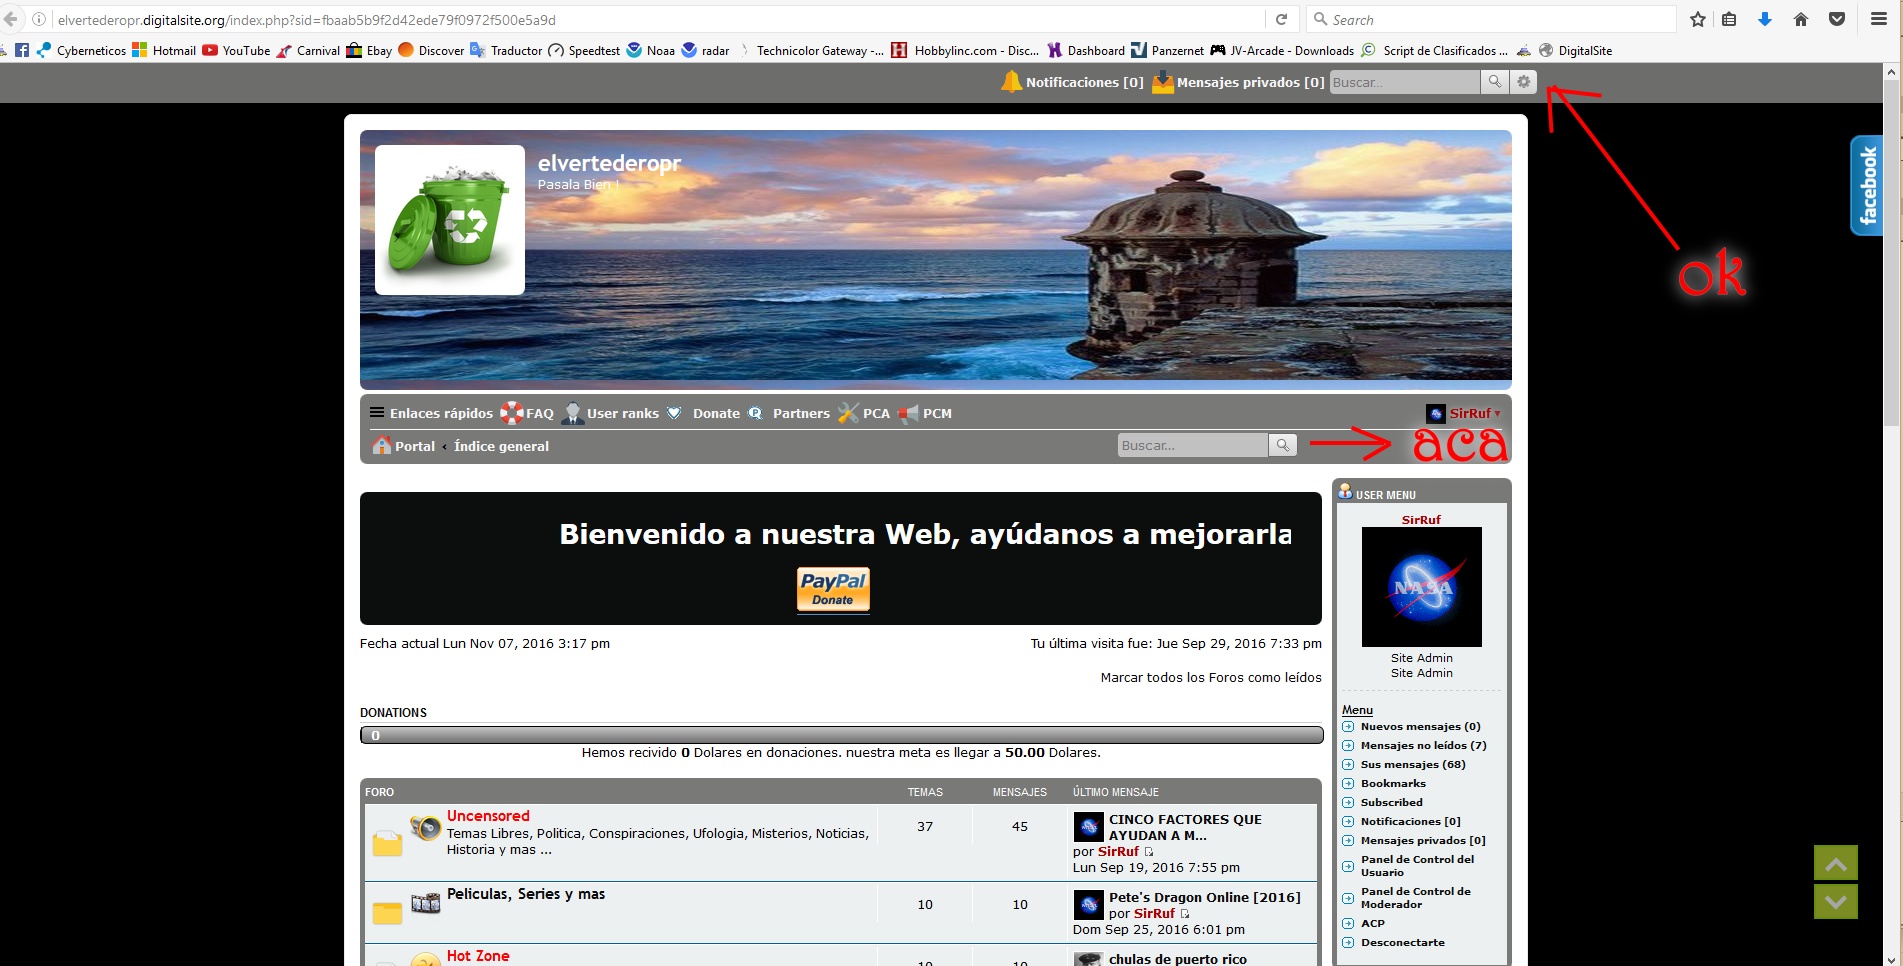Click the Buscar field in navigation bar
Image resolution: width=1903 pixels, height=966 pixels.
pyautogui.click(x=1192, y=446)
